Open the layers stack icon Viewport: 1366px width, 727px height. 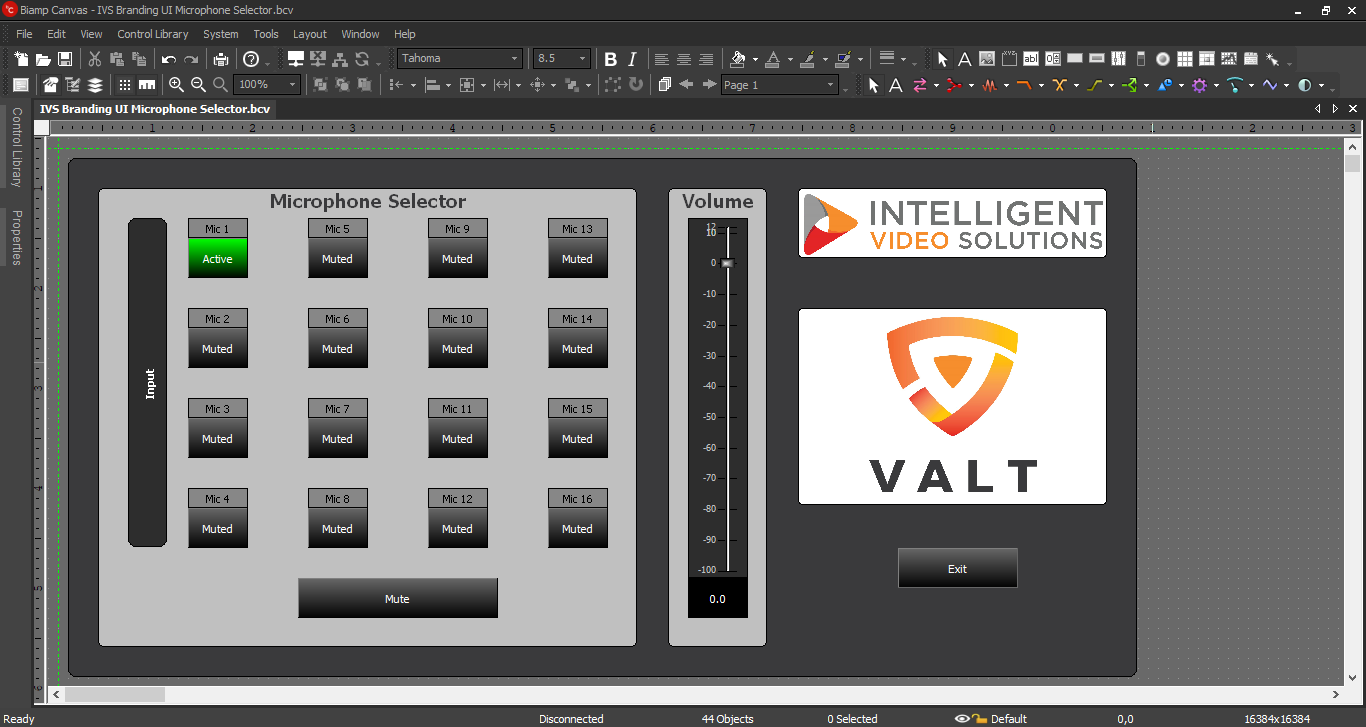(x=95, y=85)
